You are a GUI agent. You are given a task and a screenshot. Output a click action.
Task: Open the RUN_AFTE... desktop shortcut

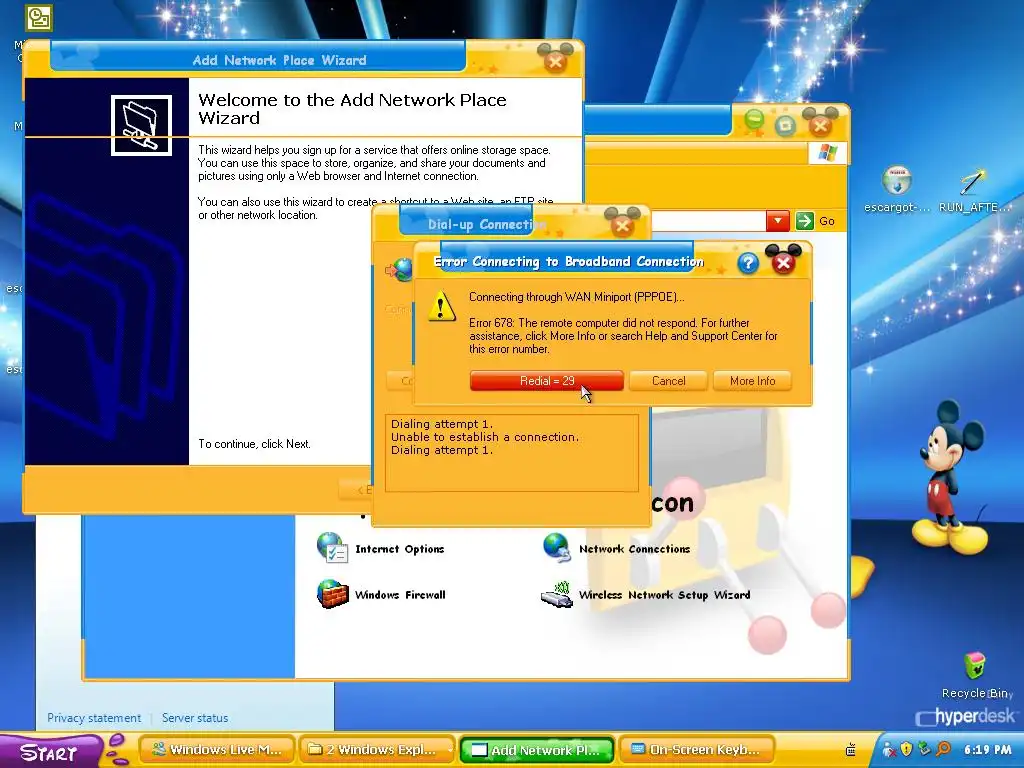pos(974,189)
